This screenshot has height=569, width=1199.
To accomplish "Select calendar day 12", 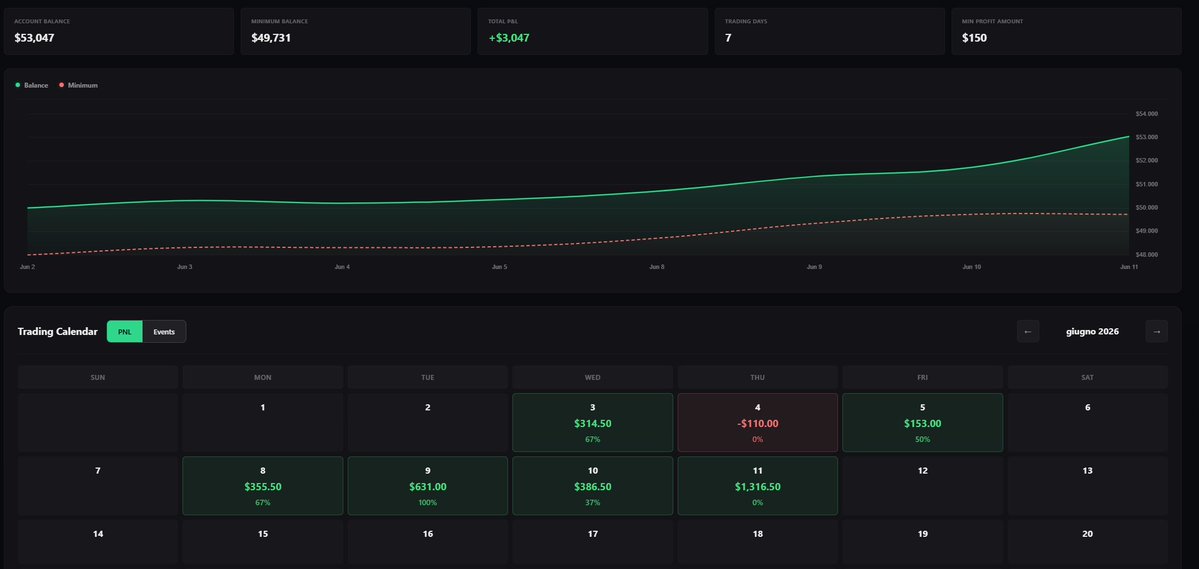I will coord(922,486).
